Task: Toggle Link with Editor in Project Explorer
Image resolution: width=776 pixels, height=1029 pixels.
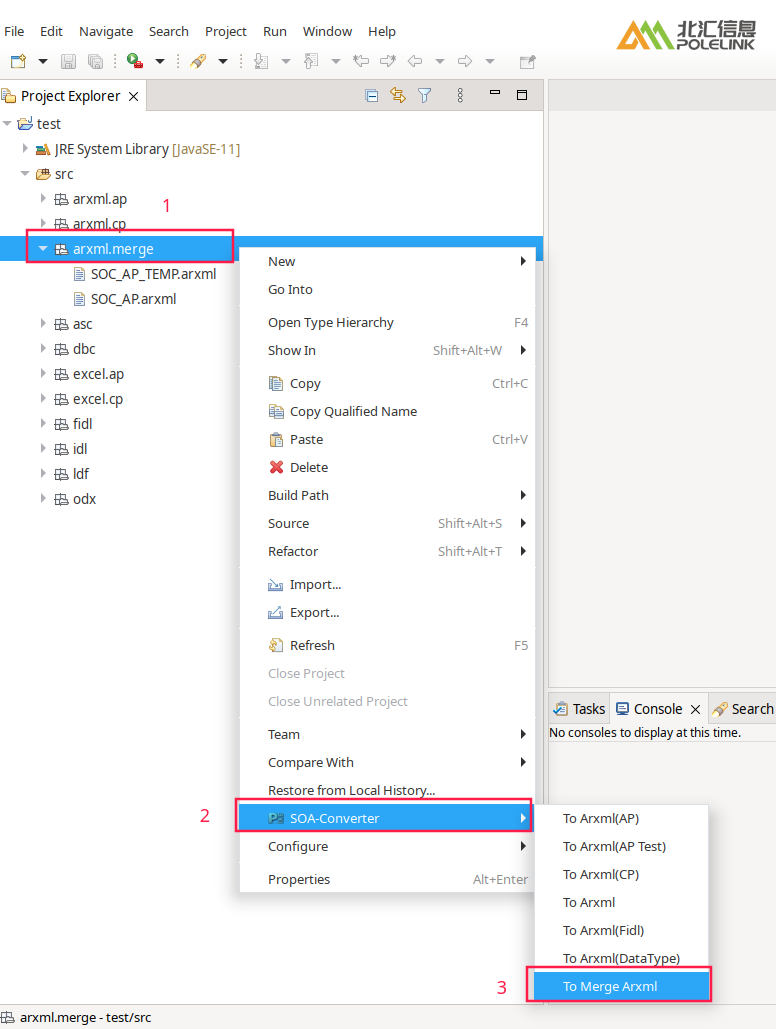Action: coord(398,96)
